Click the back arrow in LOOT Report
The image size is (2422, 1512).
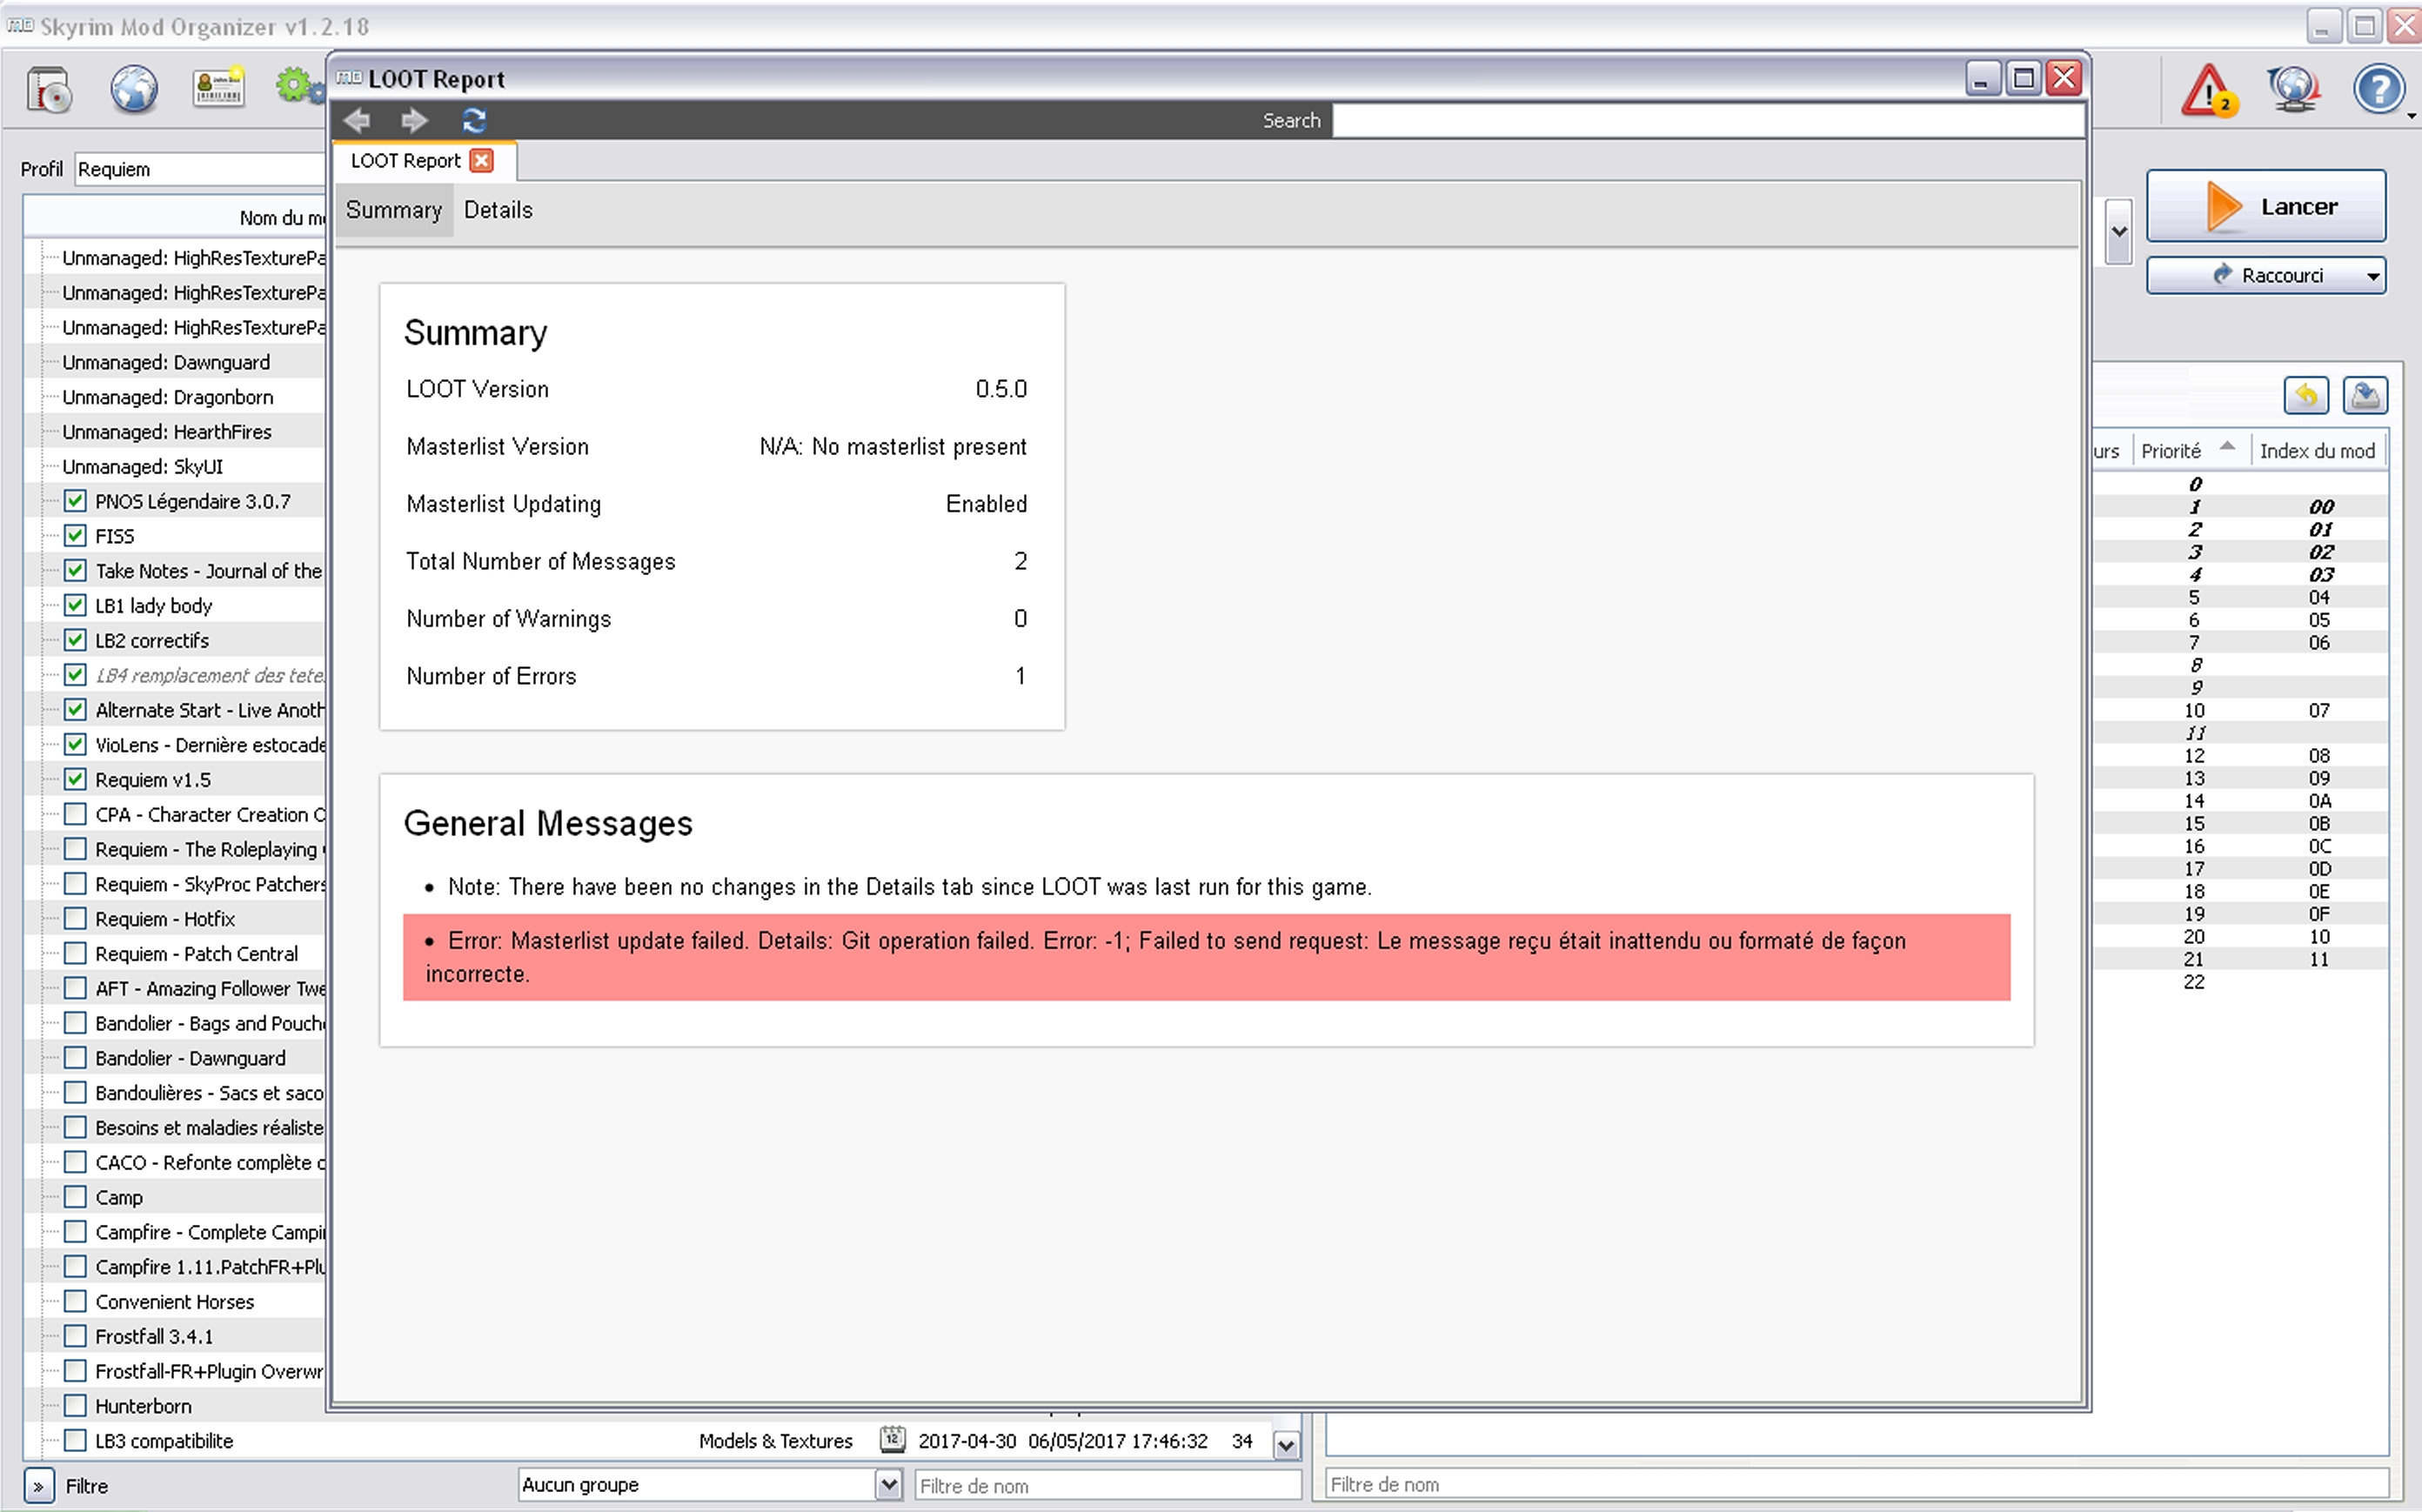coord(358,121)
